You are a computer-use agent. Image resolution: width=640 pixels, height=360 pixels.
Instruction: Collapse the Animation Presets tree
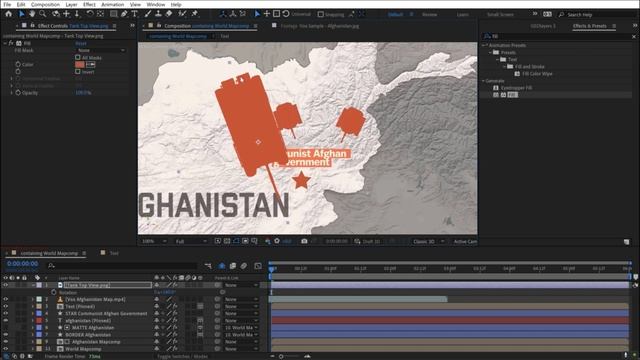(x=484, y=45)
